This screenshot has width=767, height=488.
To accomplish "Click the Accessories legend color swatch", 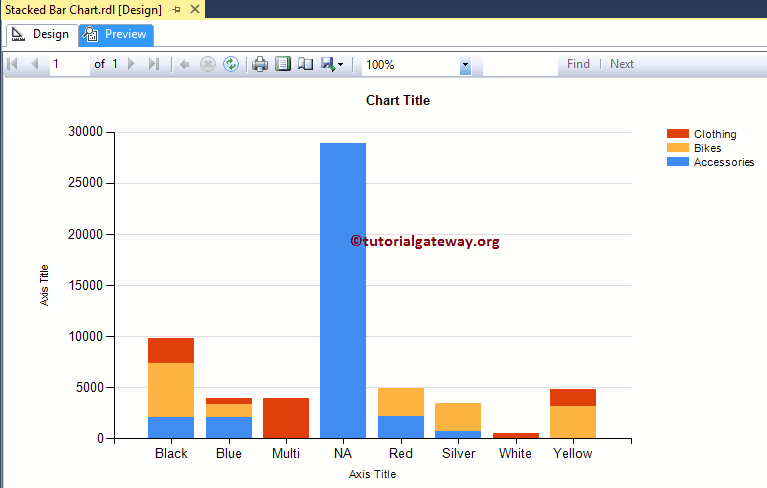I will (677, 161).
